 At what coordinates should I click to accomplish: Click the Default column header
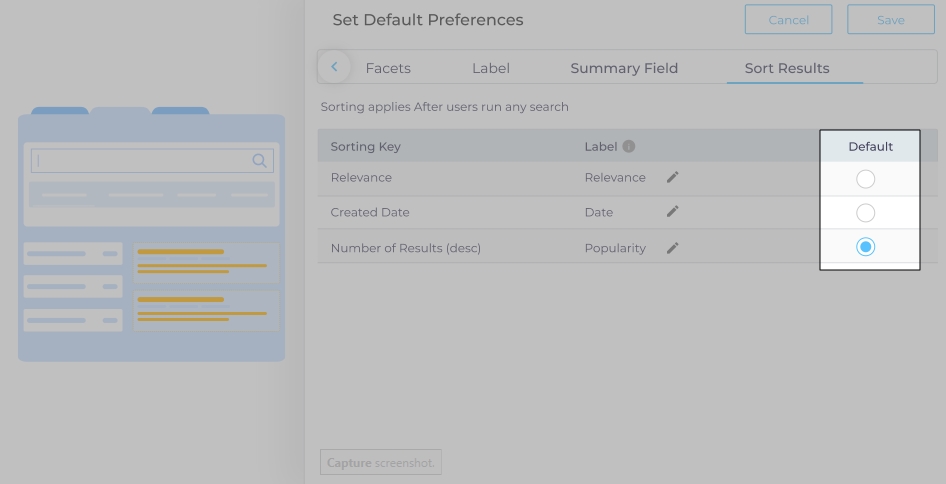click(x=870, y=147)
